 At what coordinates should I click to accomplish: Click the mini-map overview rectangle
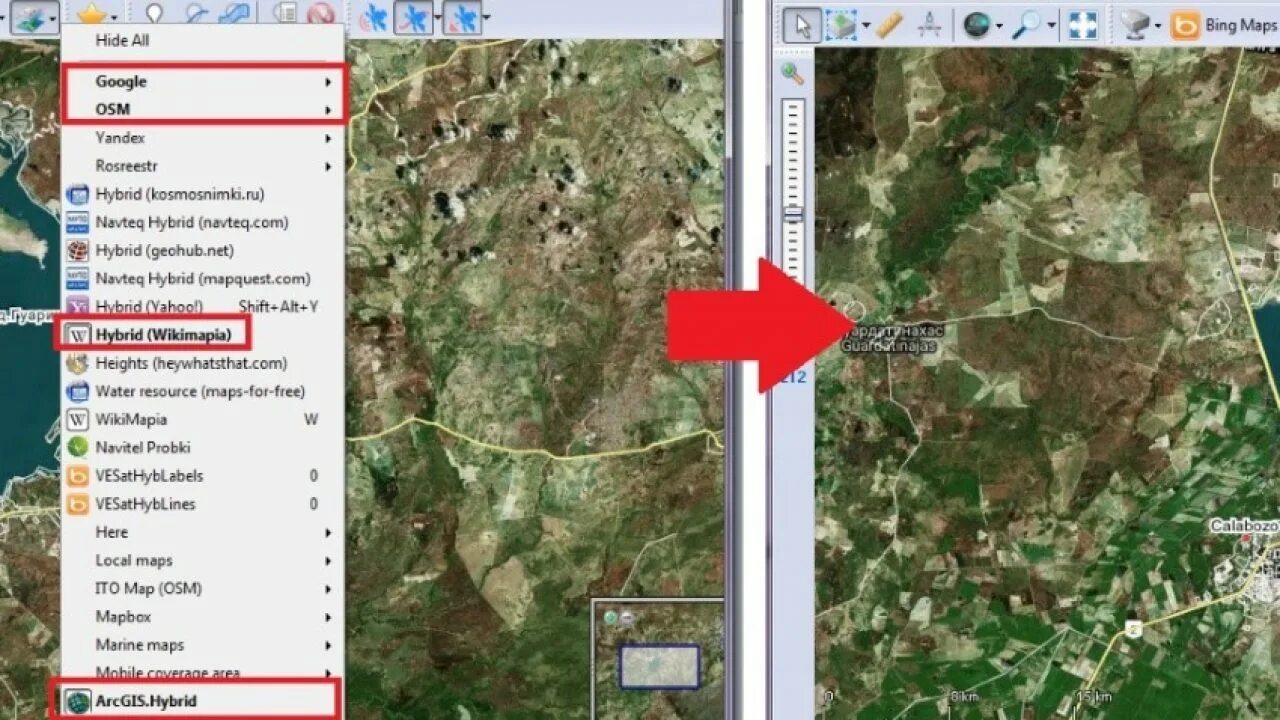[659, 667]
